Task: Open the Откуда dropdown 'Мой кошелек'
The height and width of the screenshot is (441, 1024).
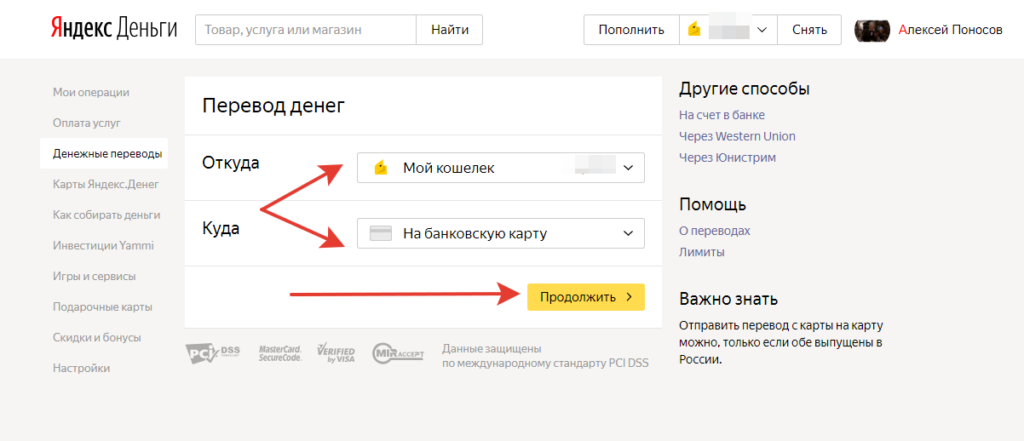Action: tap(500, 168)
